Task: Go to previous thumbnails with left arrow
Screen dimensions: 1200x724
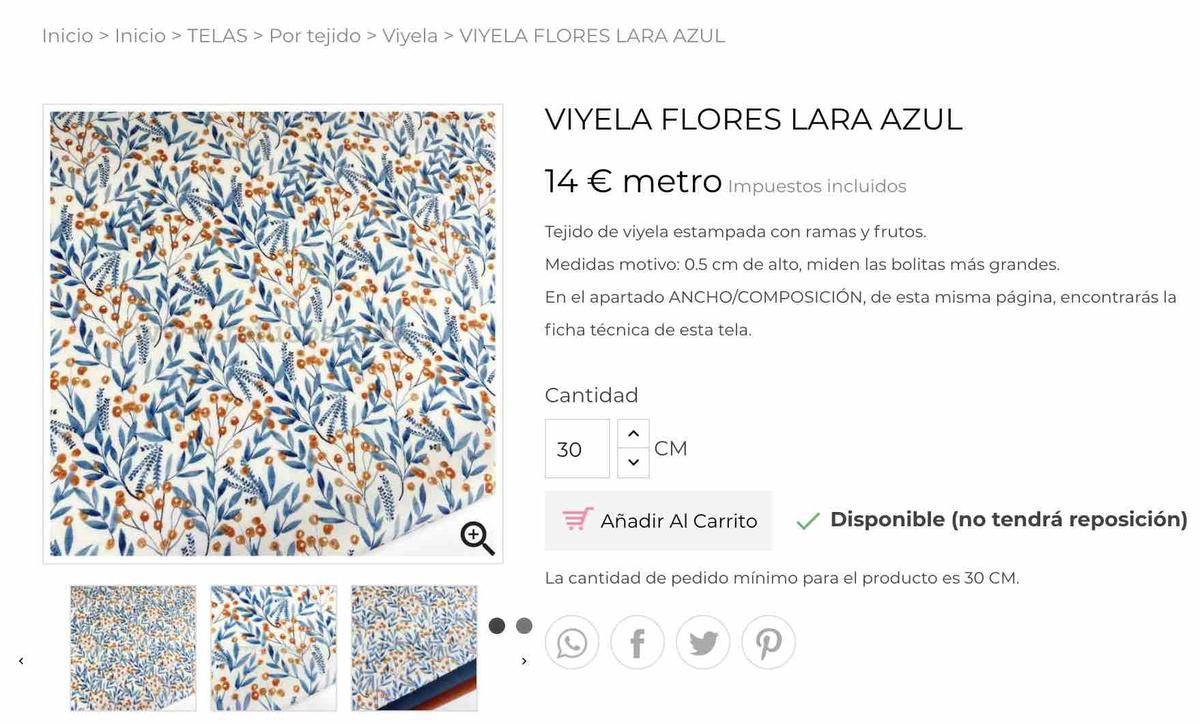Action: pos(21,661)
